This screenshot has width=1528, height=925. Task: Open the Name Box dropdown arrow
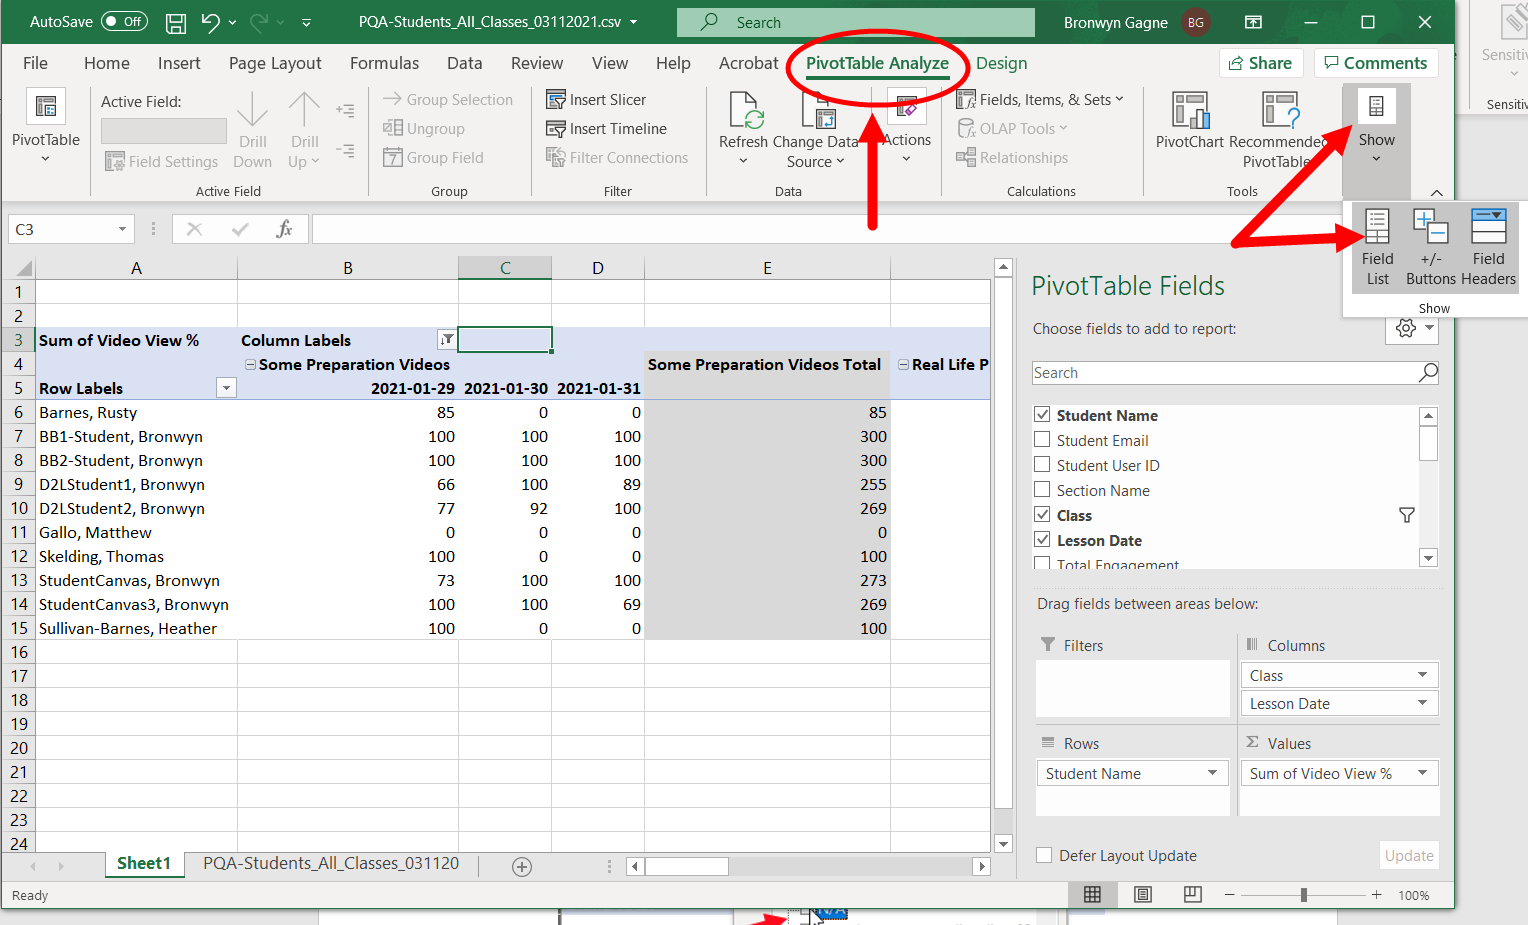click(x=122, y=229)
